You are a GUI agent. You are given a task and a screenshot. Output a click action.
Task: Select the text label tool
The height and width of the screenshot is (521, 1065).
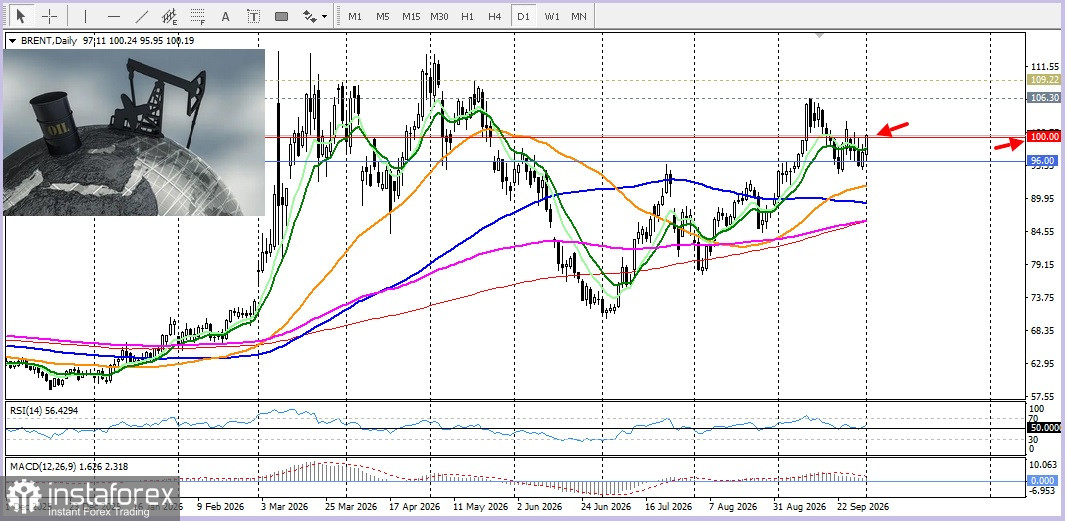pyautogui.click(x=253, y=16)
